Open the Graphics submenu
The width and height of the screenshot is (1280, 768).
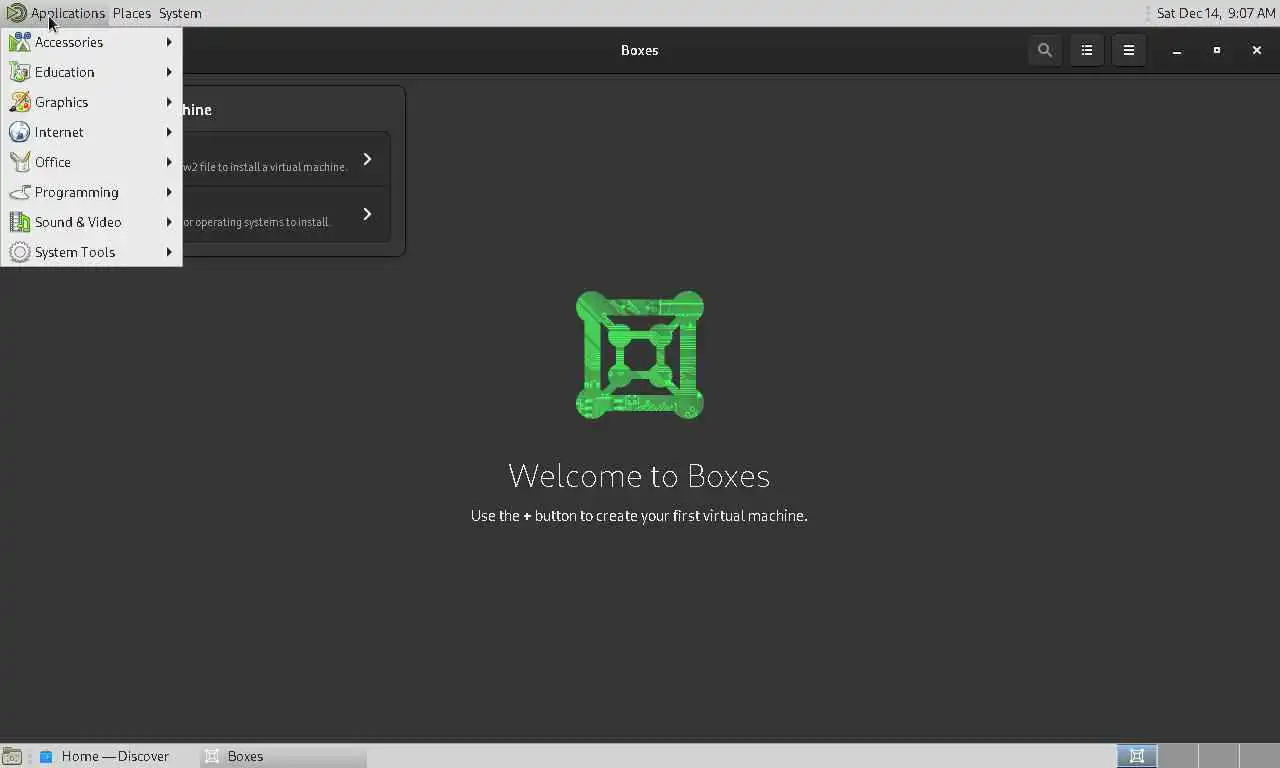pos(91,102)
